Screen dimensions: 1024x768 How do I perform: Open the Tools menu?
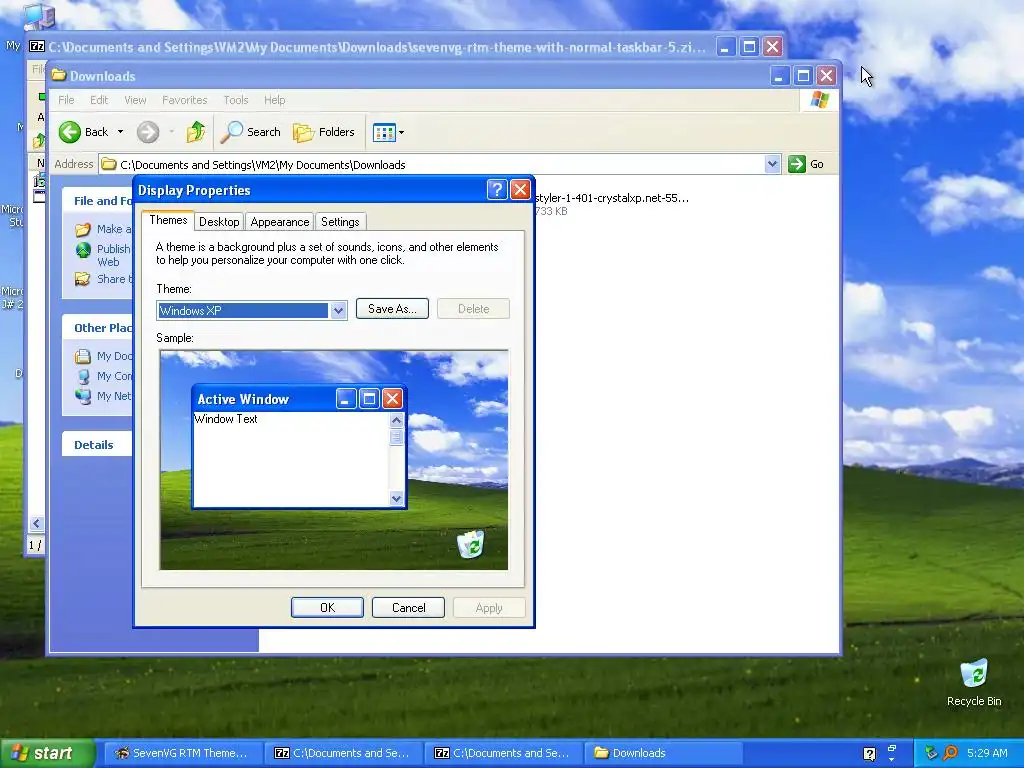tap(236, 100)
